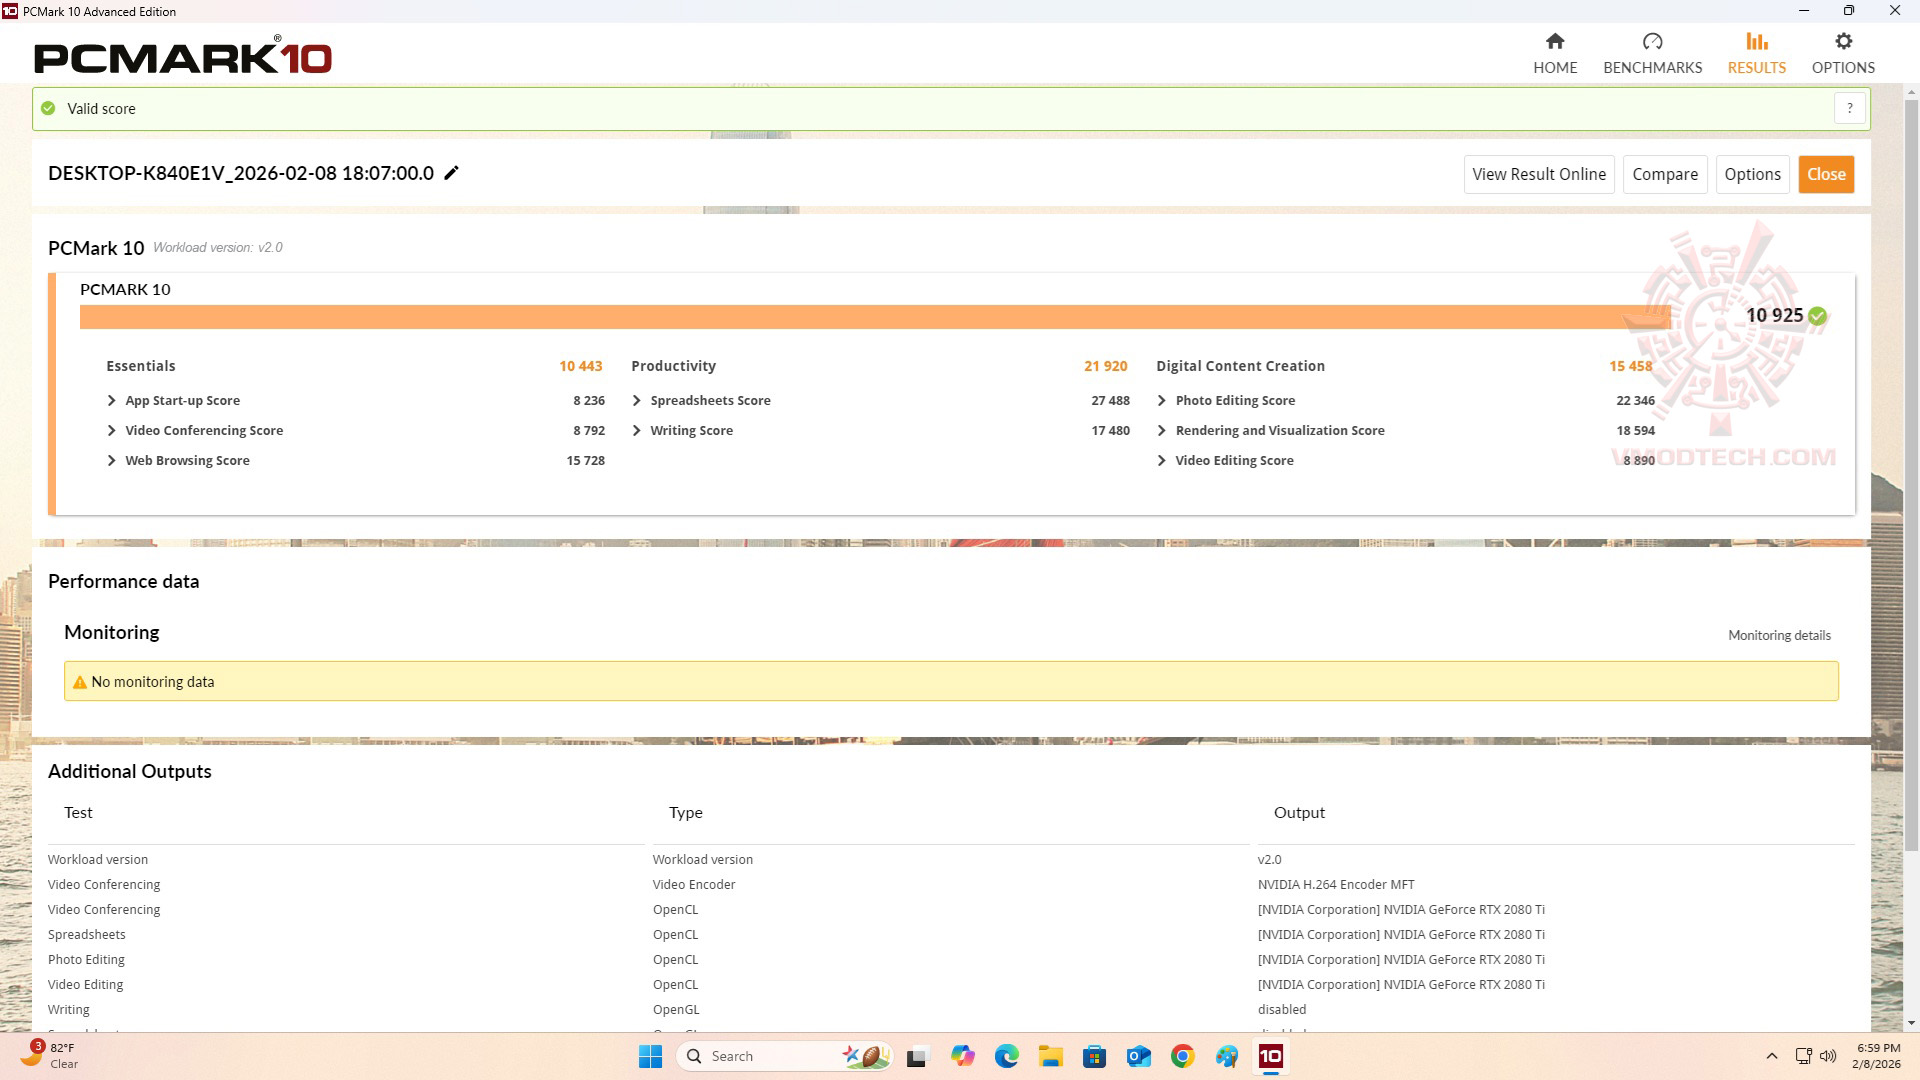
Task: Click the PCMark 10 taskbar icon
Action: (x=1270, y=1056)
